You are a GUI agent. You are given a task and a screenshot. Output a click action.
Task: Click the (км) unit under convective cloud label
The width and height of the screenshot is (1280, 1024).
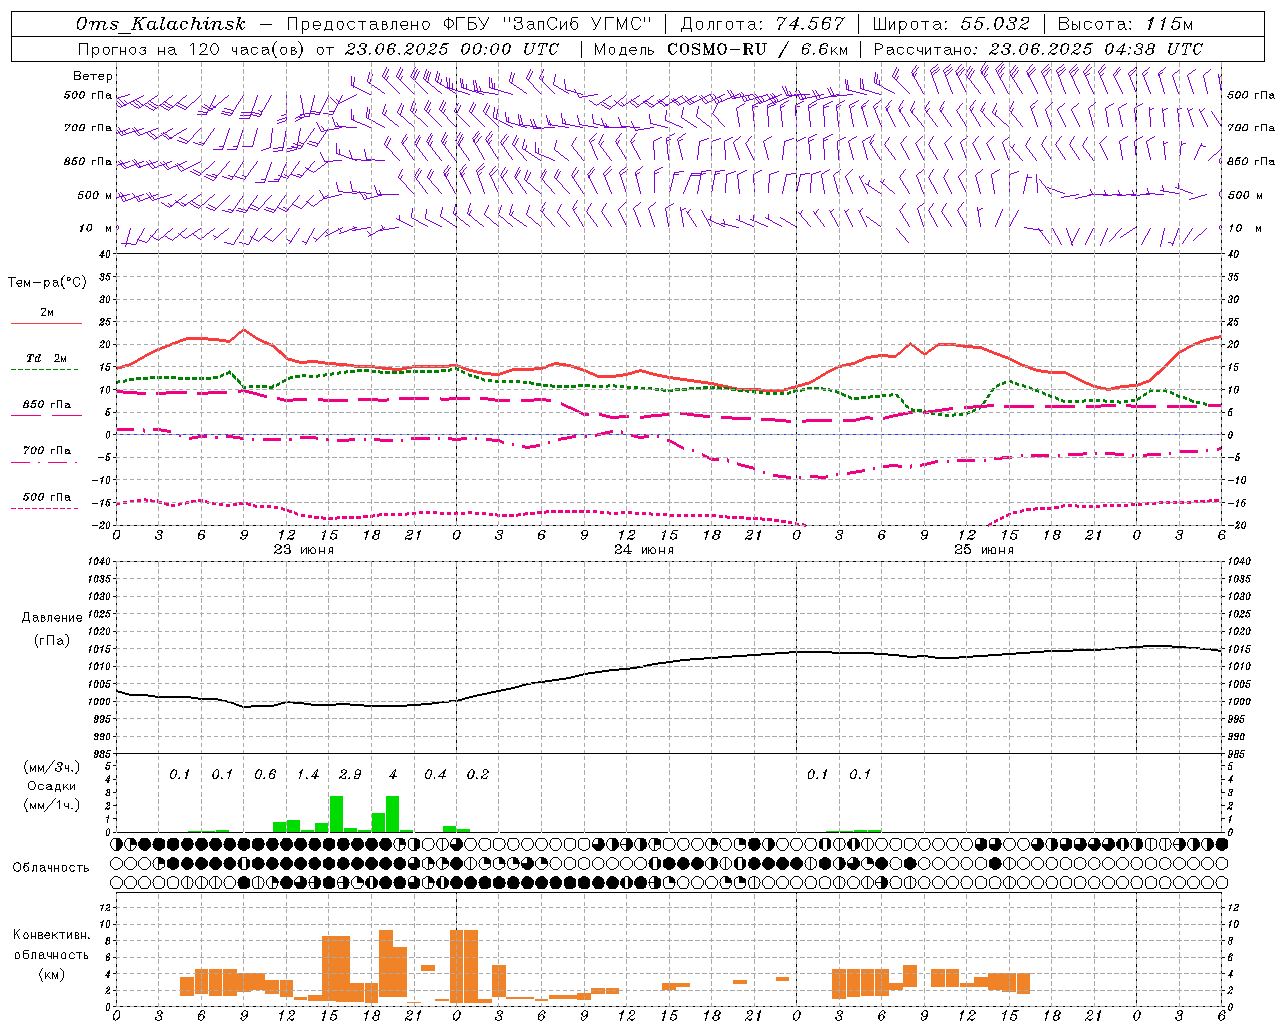coord(52,974)
